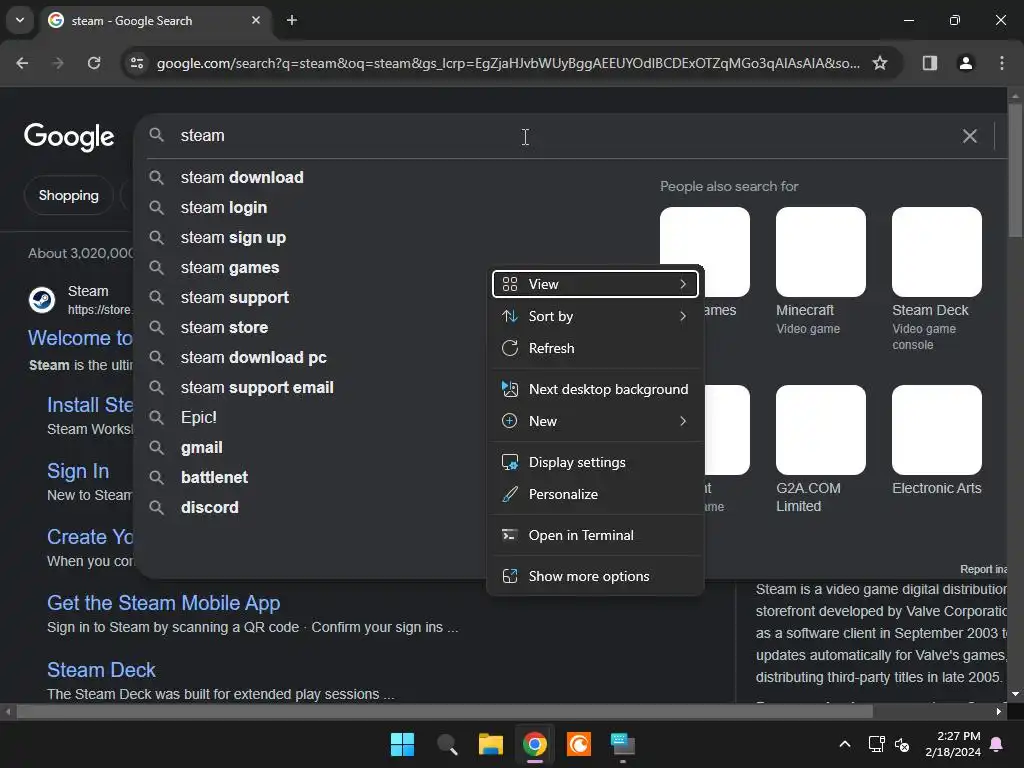The width and height of the screenshot is (1024, 768).
Task: Go back with the browser back arrow
Action: click(22, 63)
